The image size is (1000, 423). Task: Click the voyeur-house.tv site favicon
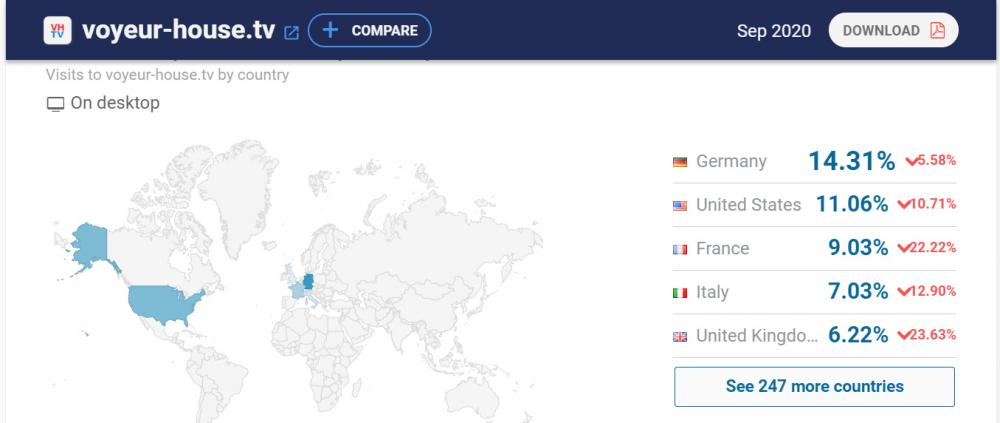(56, 30)
